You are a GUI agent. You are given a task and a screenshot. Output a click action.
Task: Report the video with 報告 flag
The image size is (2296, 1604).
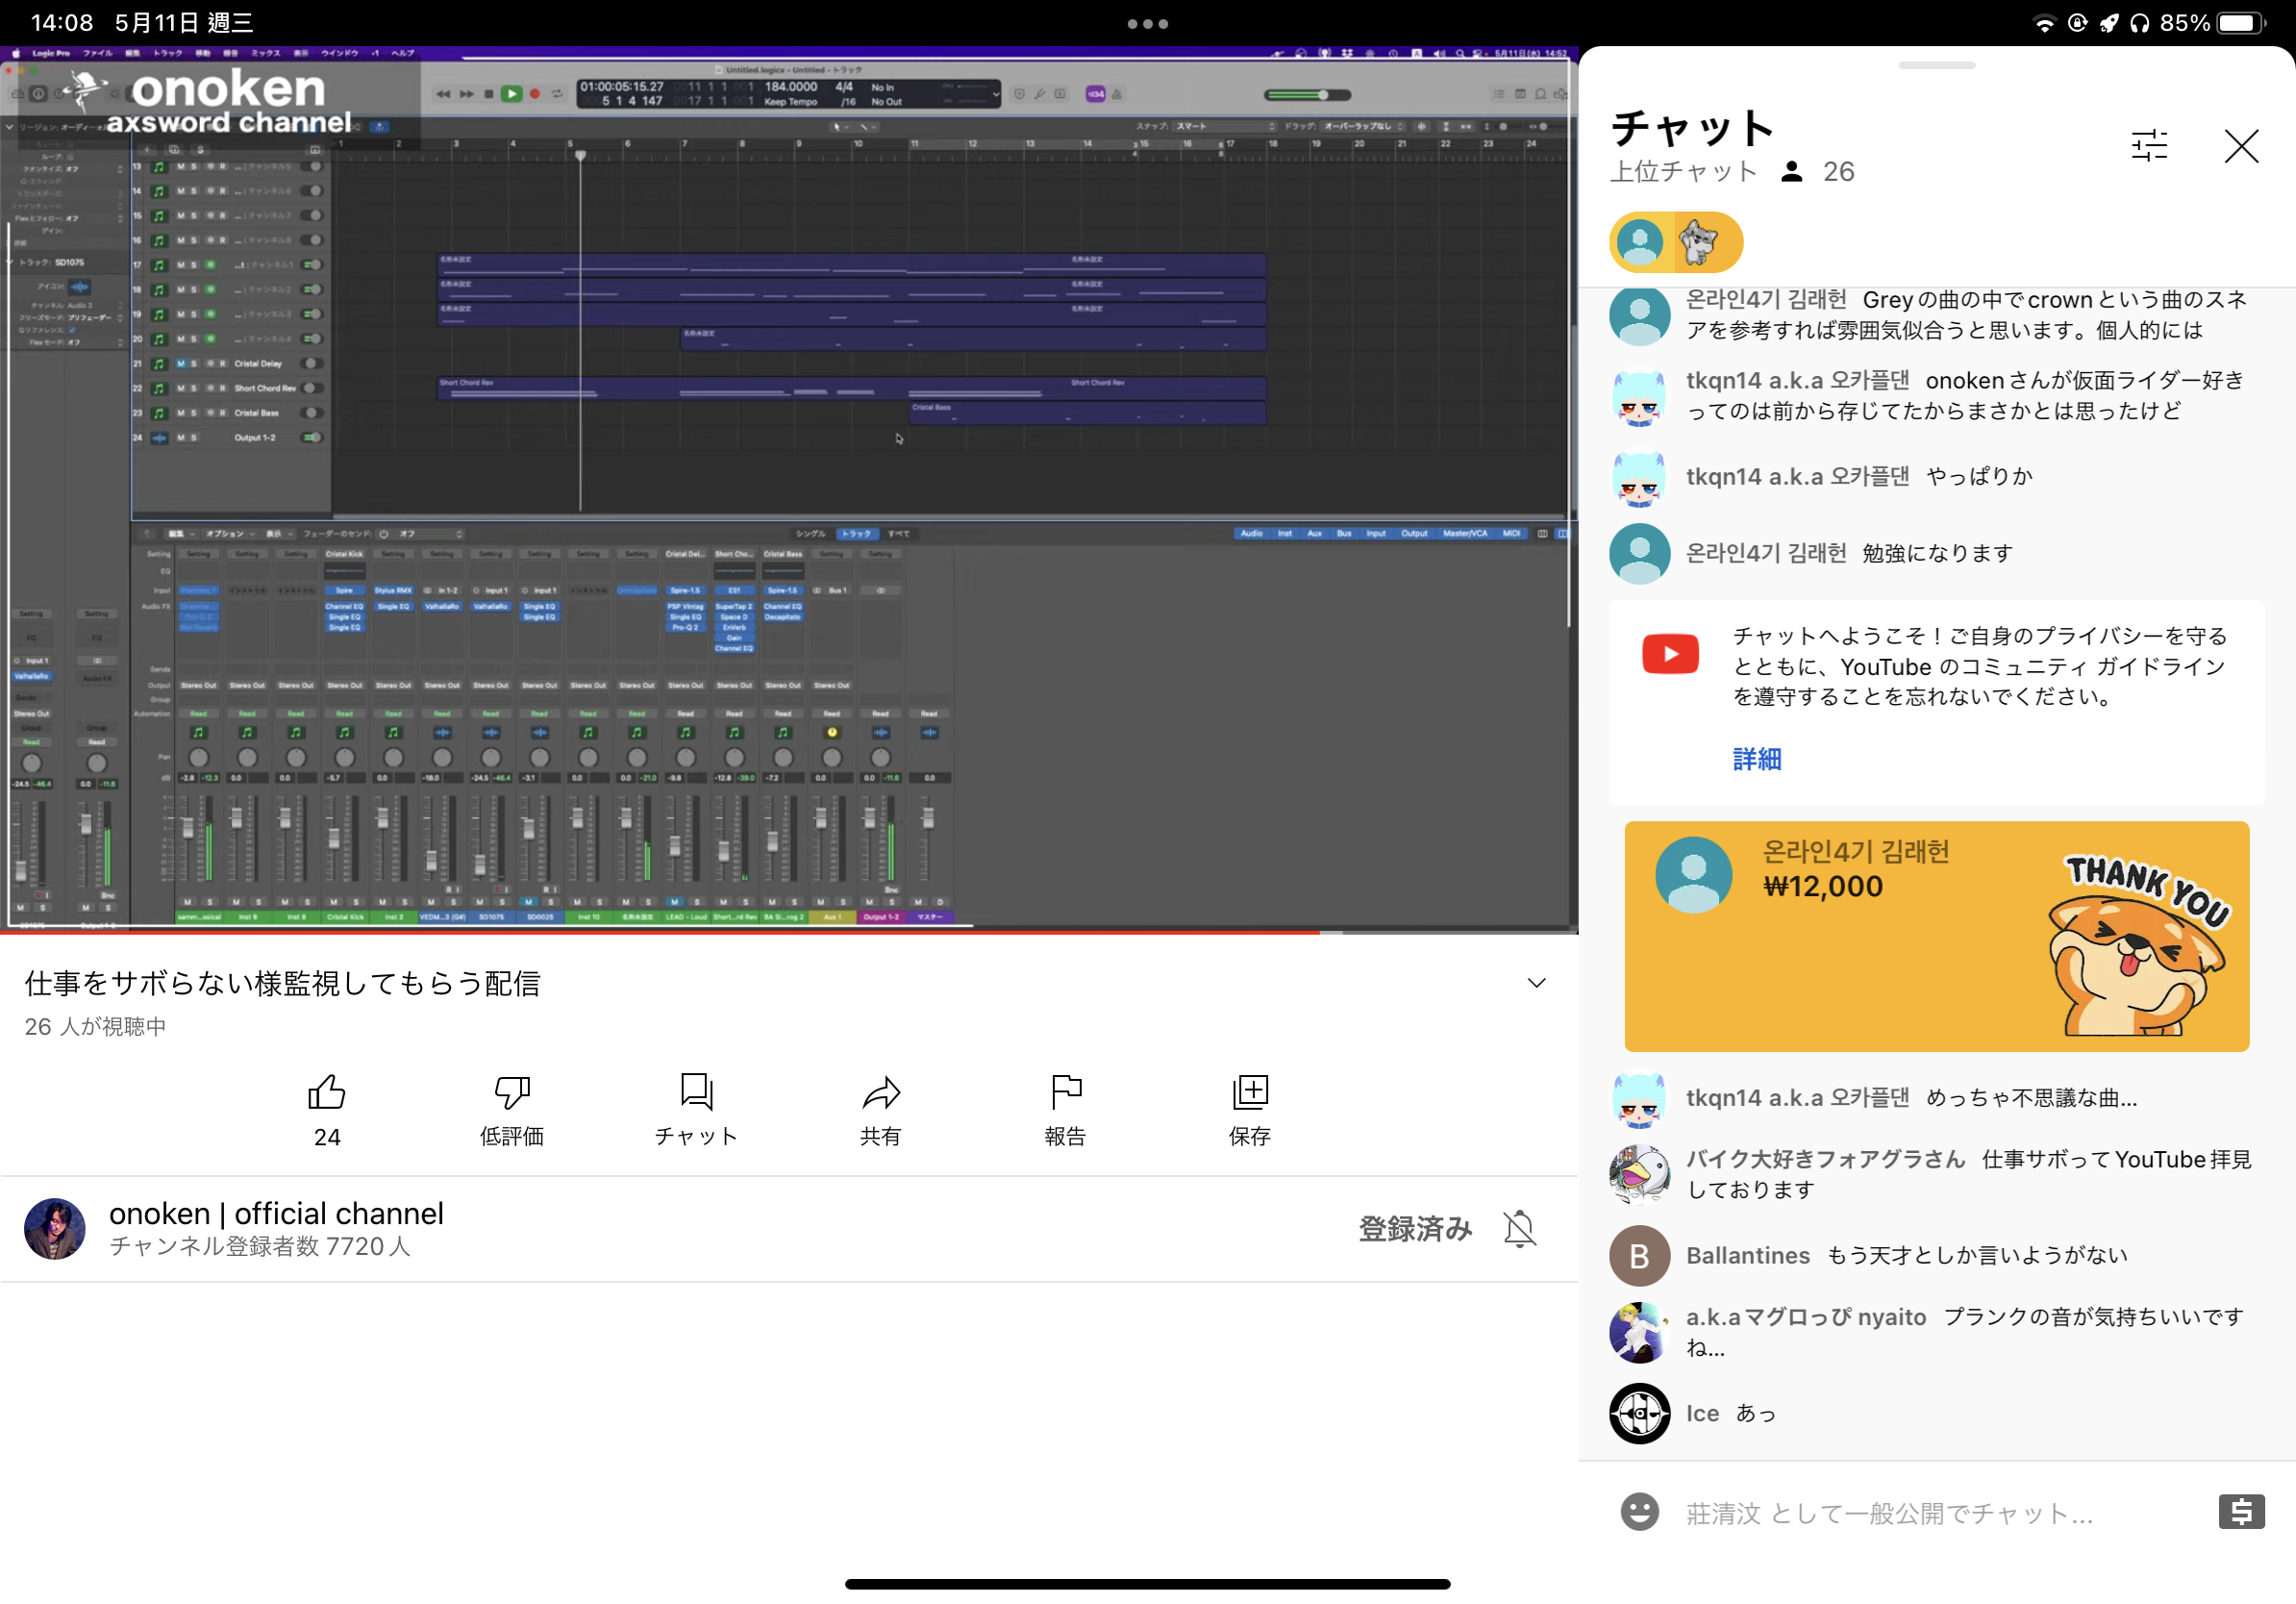coord(1066,1092)
